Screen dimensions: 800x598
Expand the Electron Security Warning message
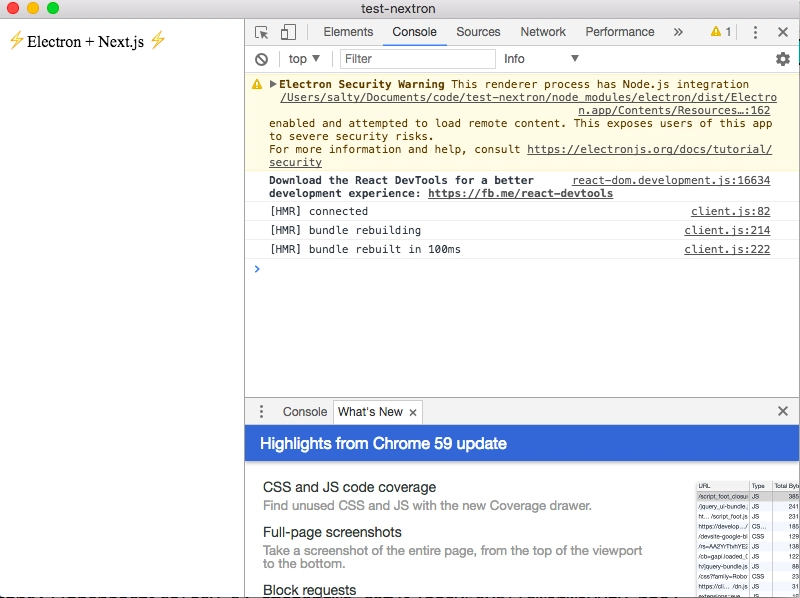(273, 84)
